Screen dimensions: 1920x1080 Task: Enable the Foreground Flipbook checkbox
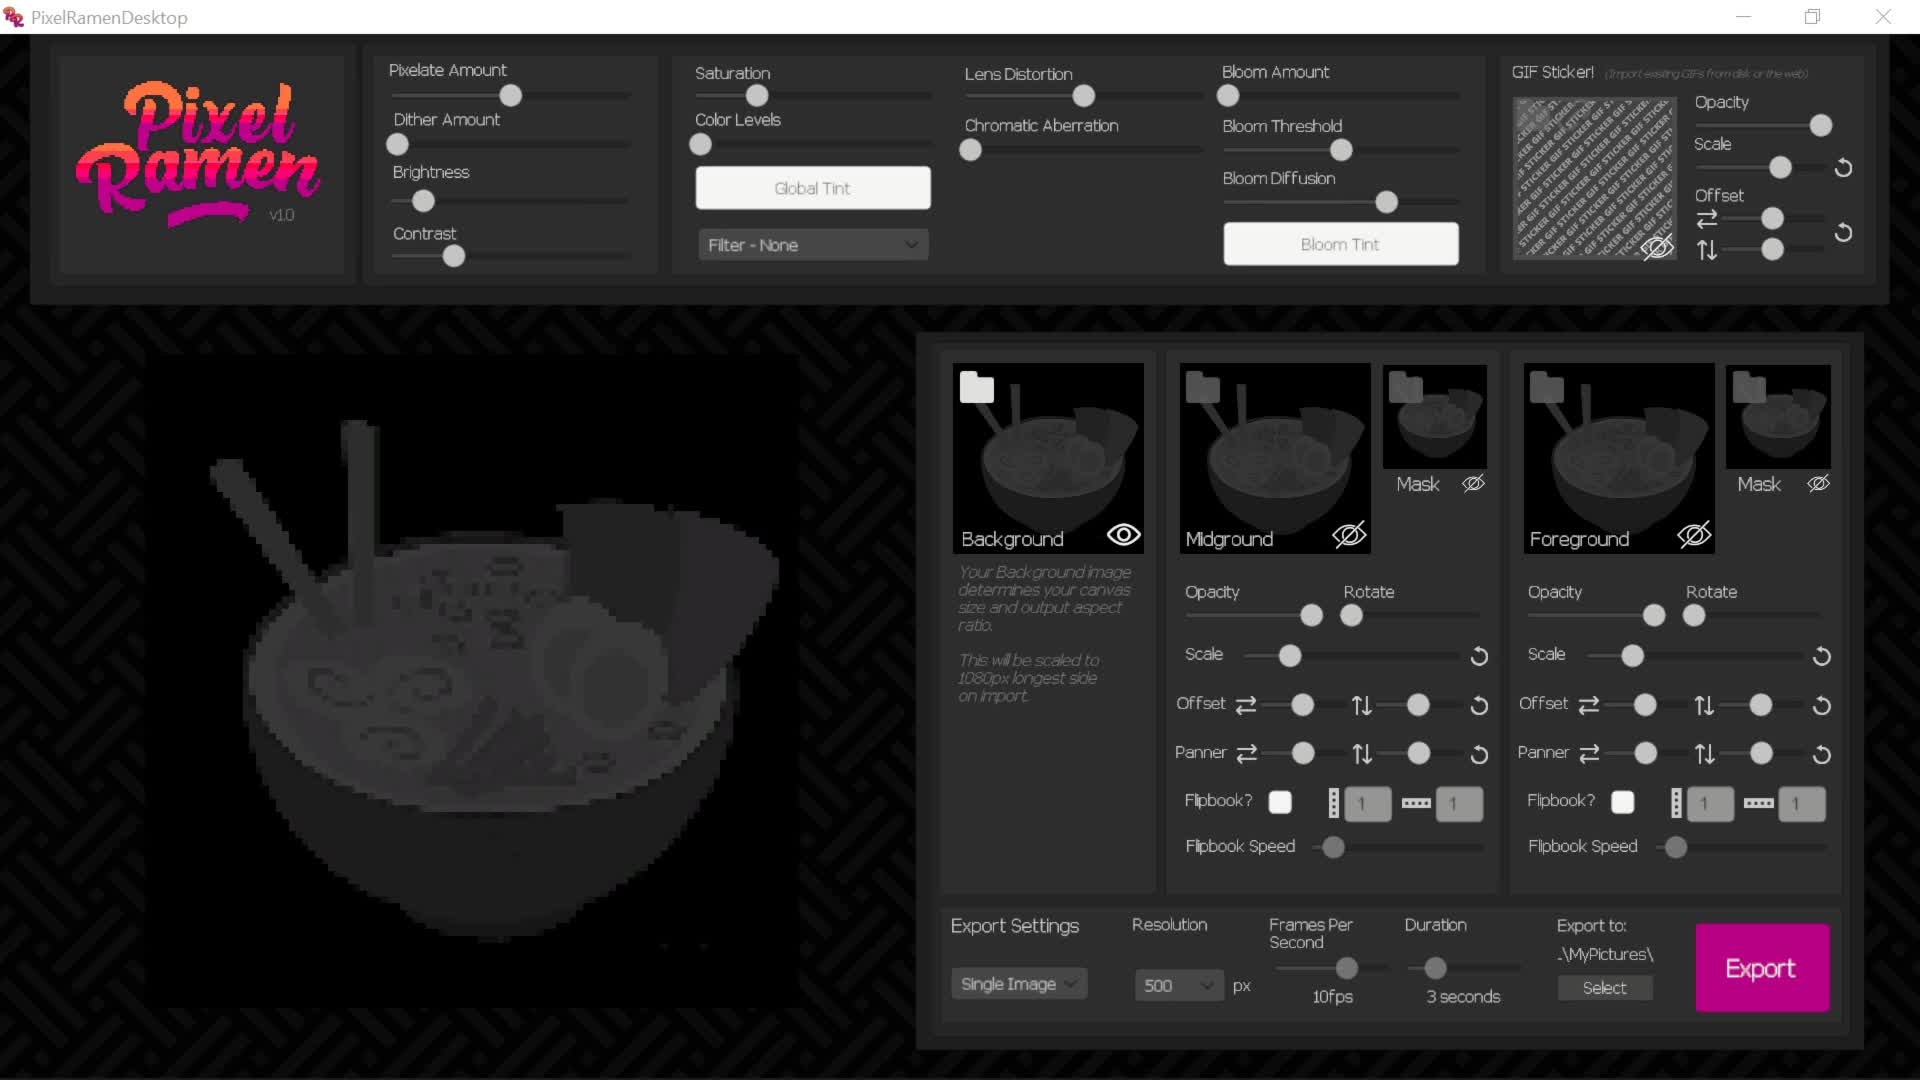pos(1623,802)
